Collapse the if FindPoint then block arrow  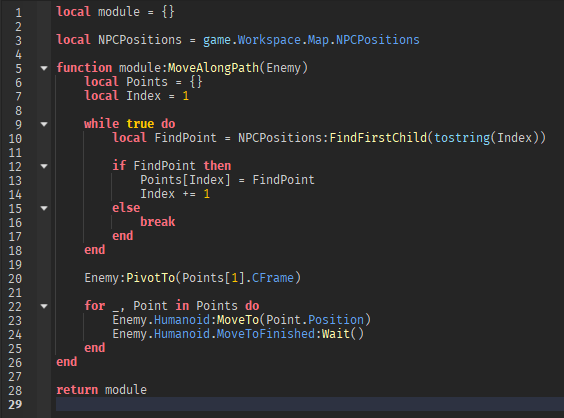tap(44, 166)
